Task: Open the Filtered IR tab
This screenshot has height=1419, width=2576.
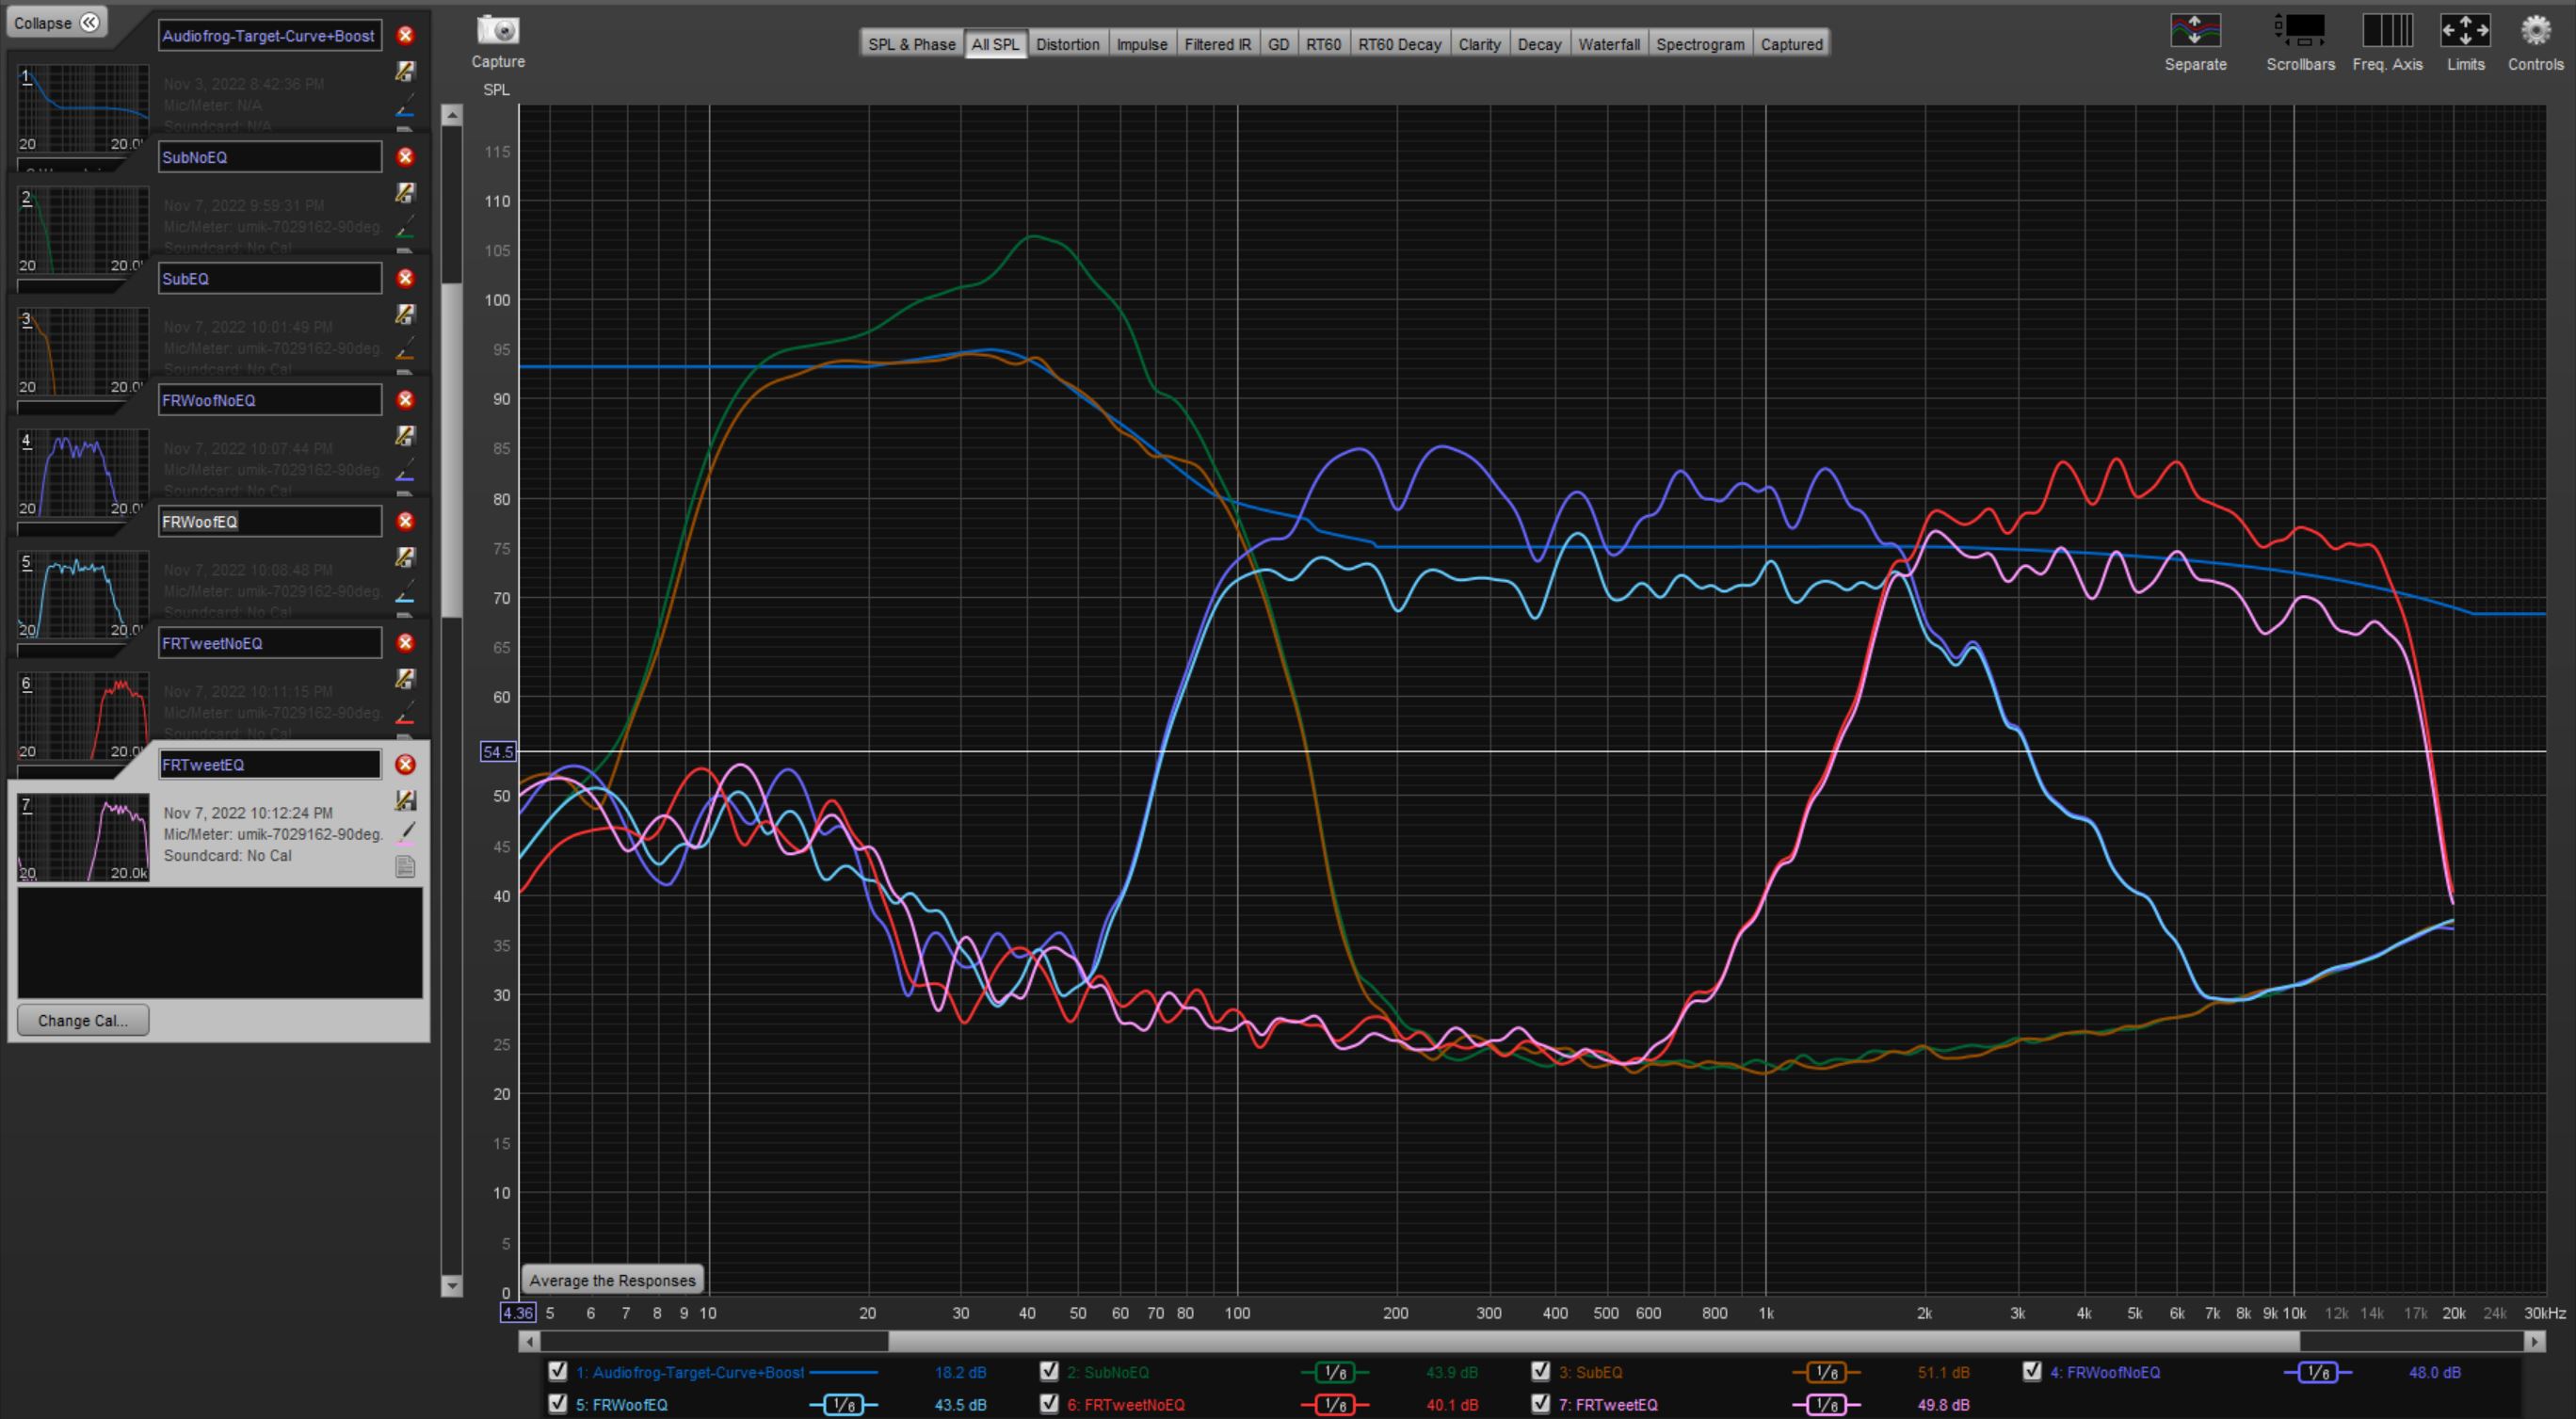Action: (x=1217, y=44)
